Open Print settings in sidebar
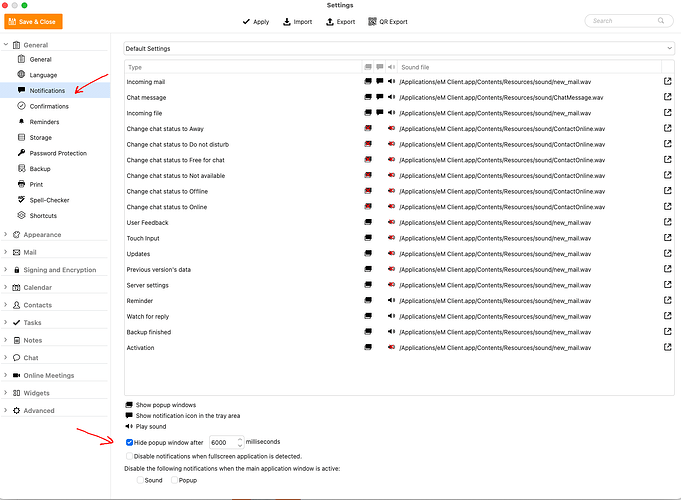The width and height of the screenshot is (681, 500). click(36, 184)
